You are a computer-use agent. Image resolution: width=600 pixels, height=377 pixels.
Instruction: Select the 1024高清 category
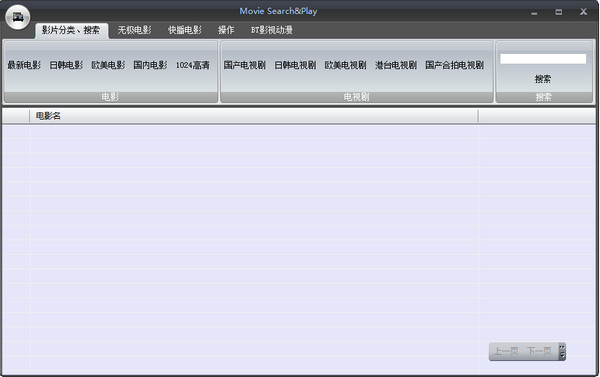(x=192, y=65)
